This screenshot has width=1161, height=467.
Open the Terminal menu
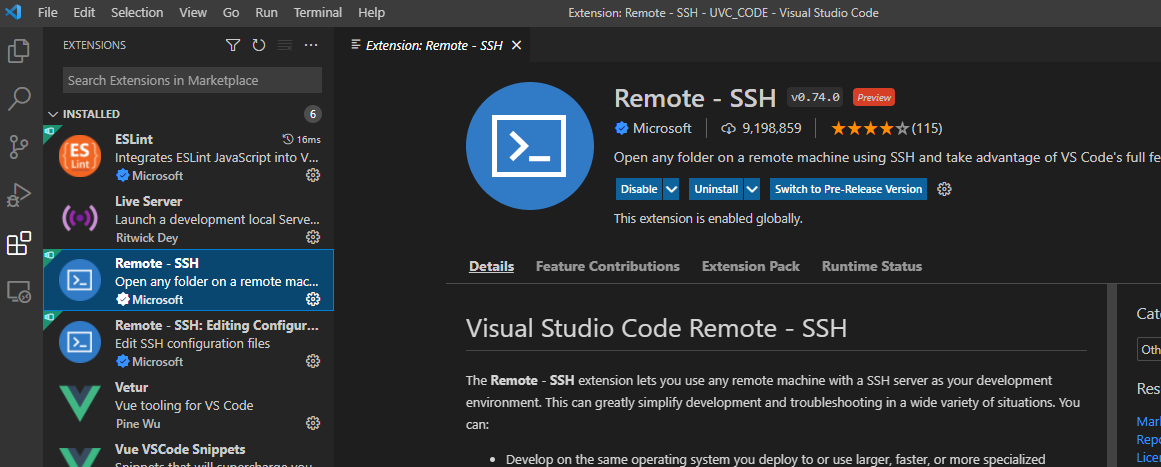[318, 13]
